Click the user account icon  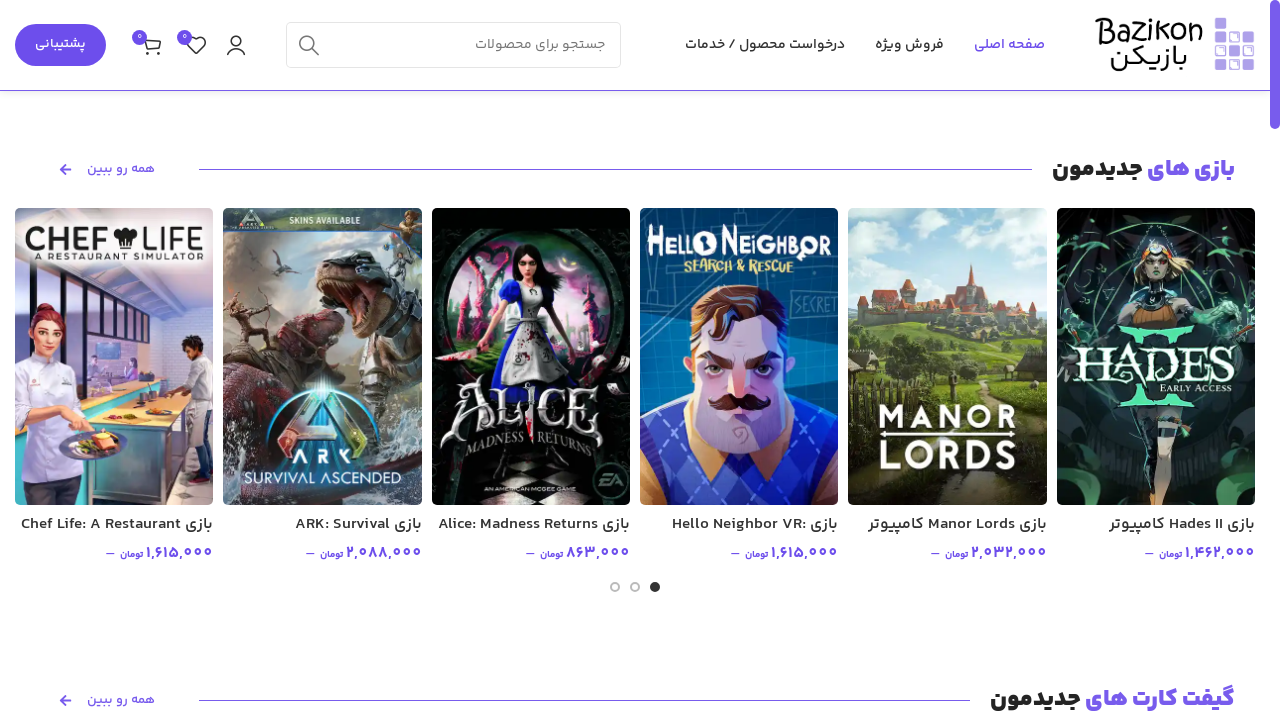[236, 45]
